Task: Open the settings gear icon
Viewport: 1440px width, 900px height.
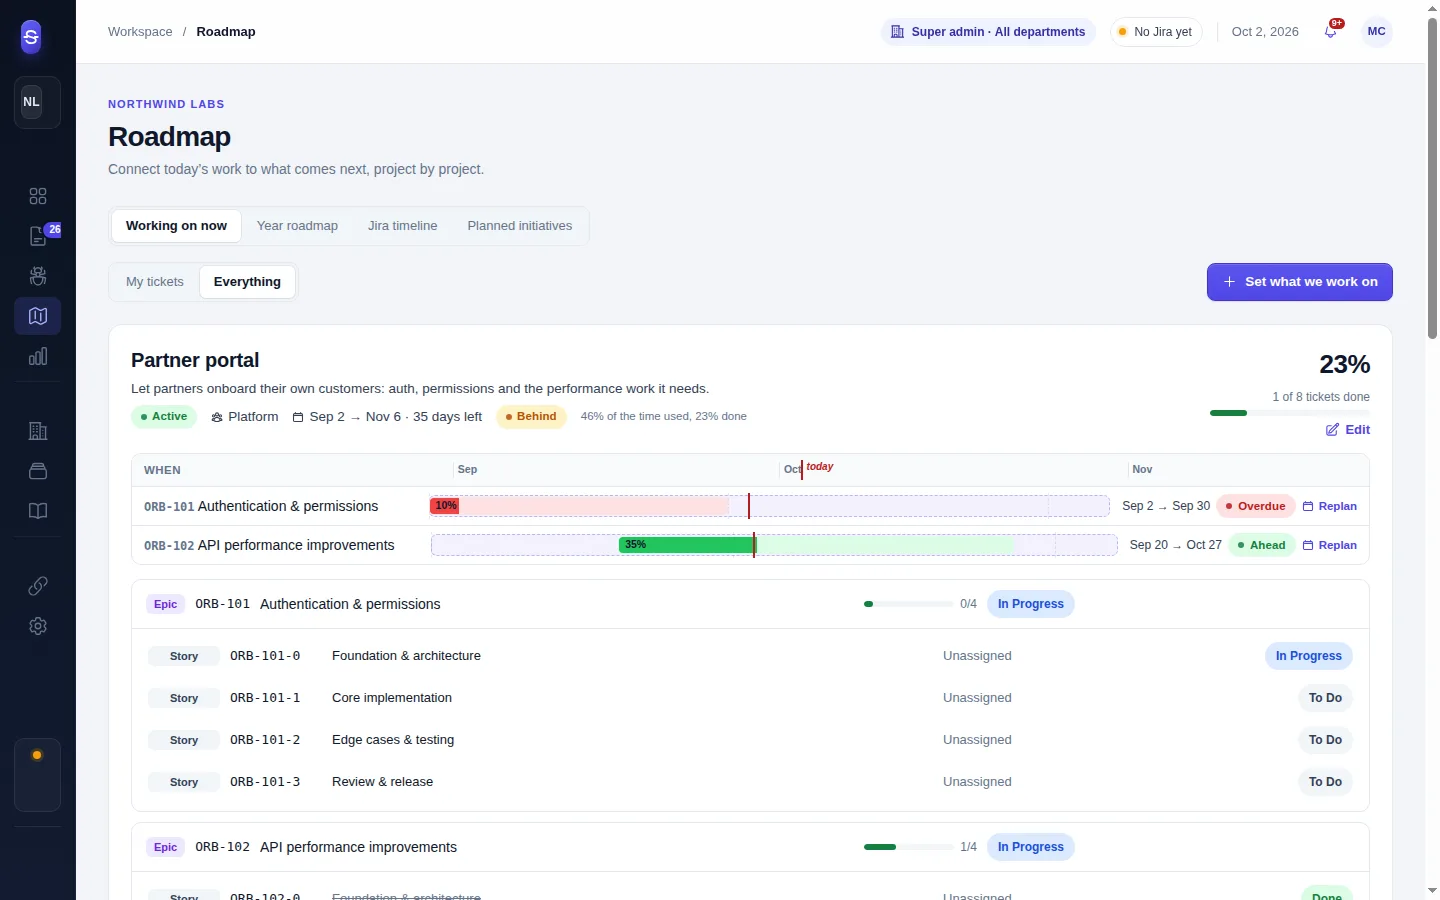Action: [38, 626]
